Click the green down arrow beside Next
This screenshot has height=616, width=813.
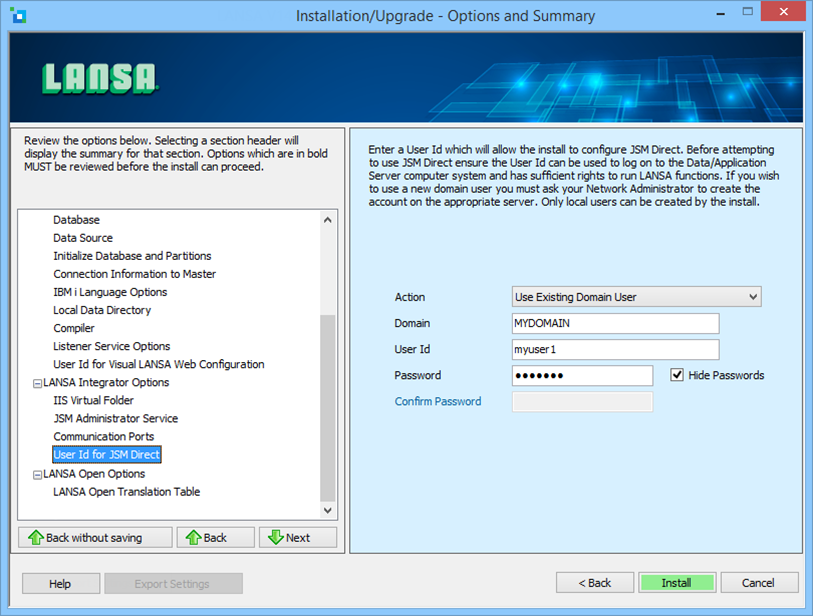(x=276, y=538)
